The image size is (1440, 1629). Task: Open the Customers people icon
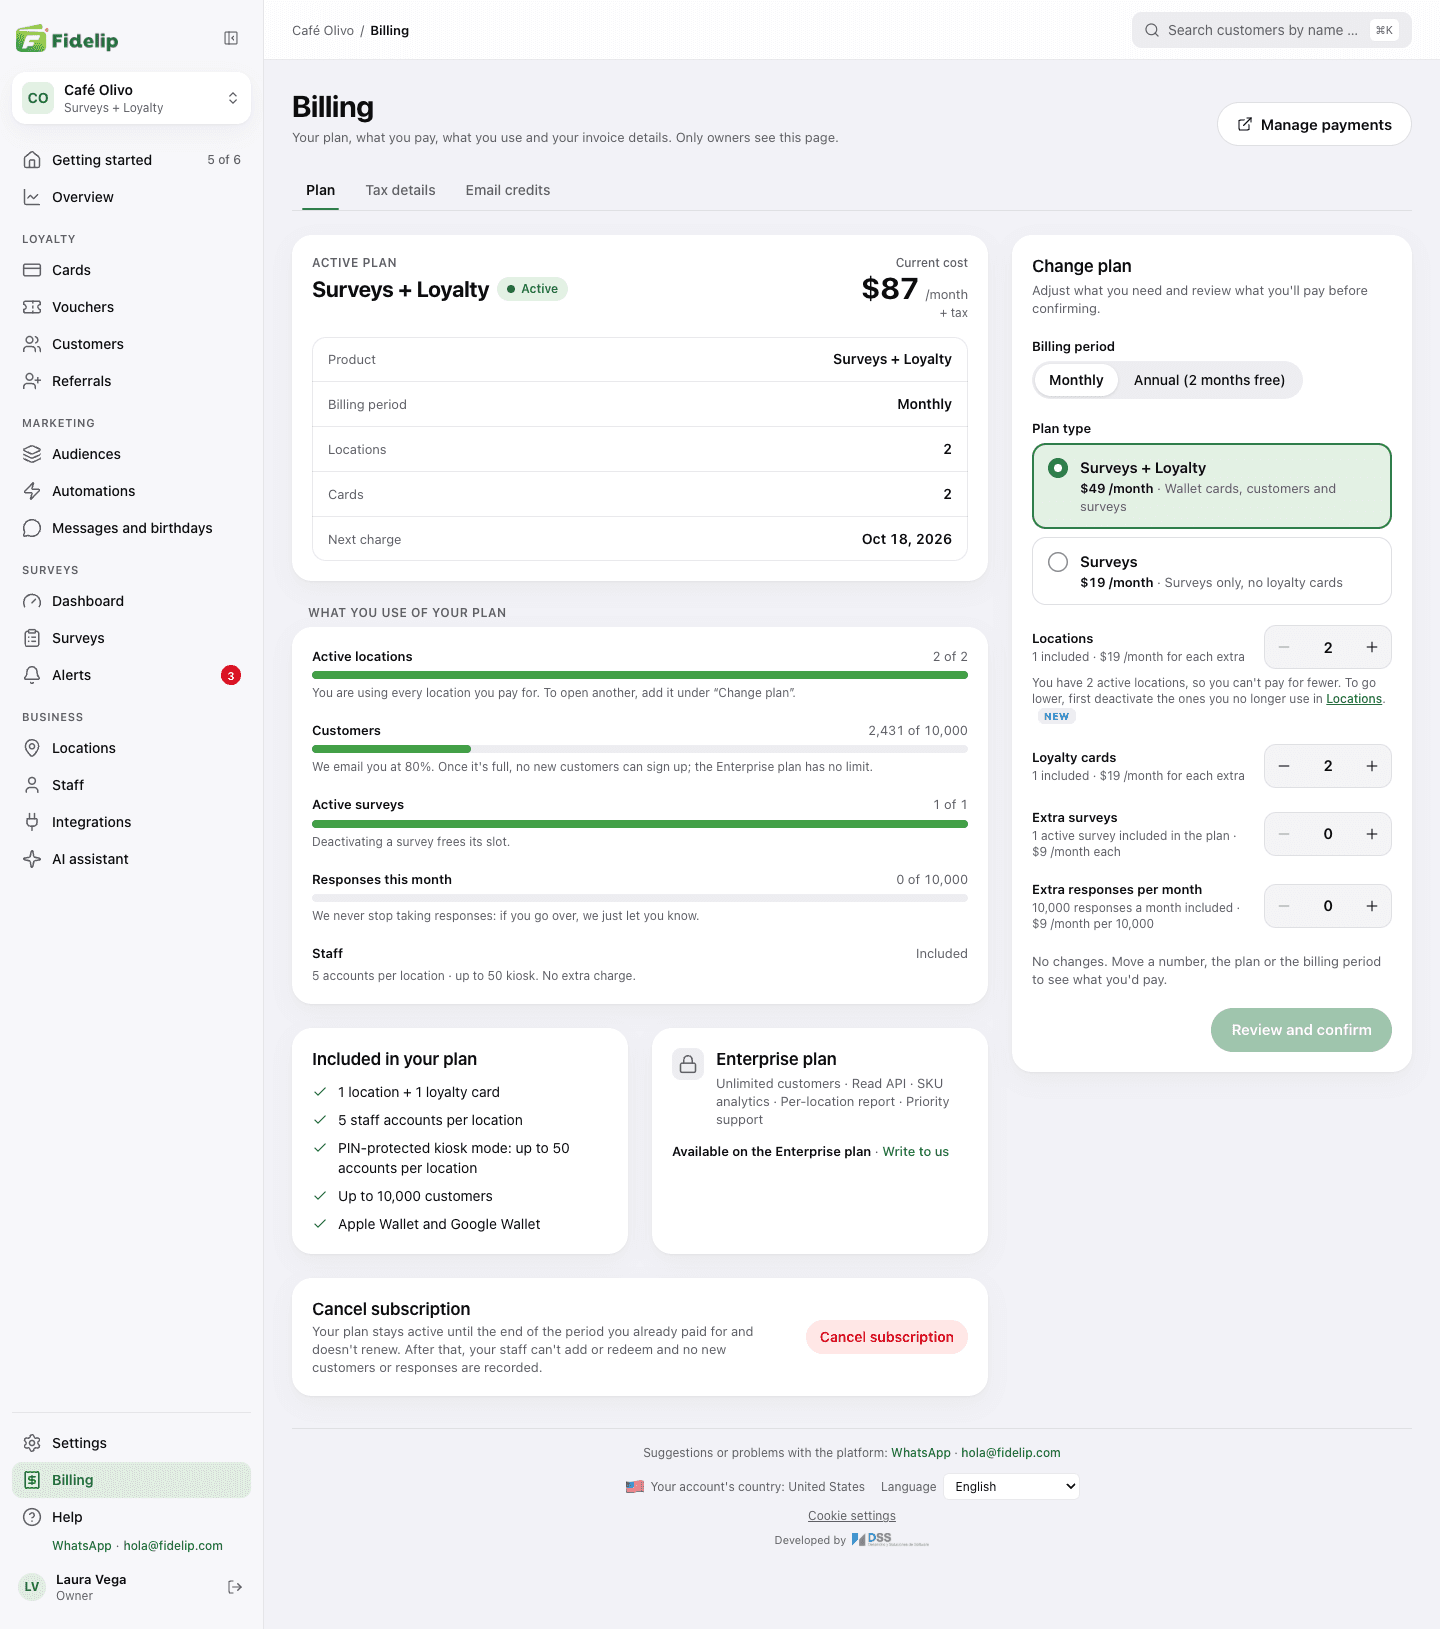pyautogui.click(x=32, y=344)
